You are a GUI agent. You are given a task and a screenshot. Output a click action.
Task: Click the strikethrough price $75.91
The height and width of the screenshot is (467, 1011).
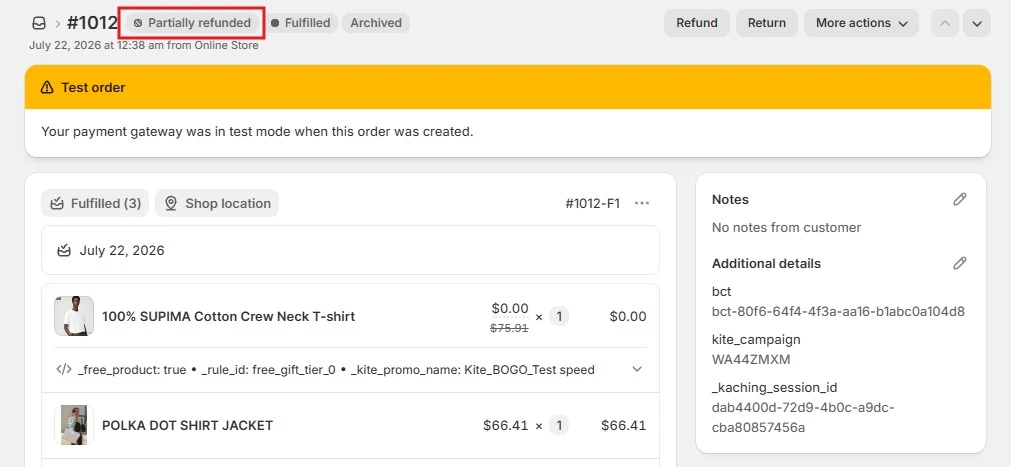pos(509,328)
